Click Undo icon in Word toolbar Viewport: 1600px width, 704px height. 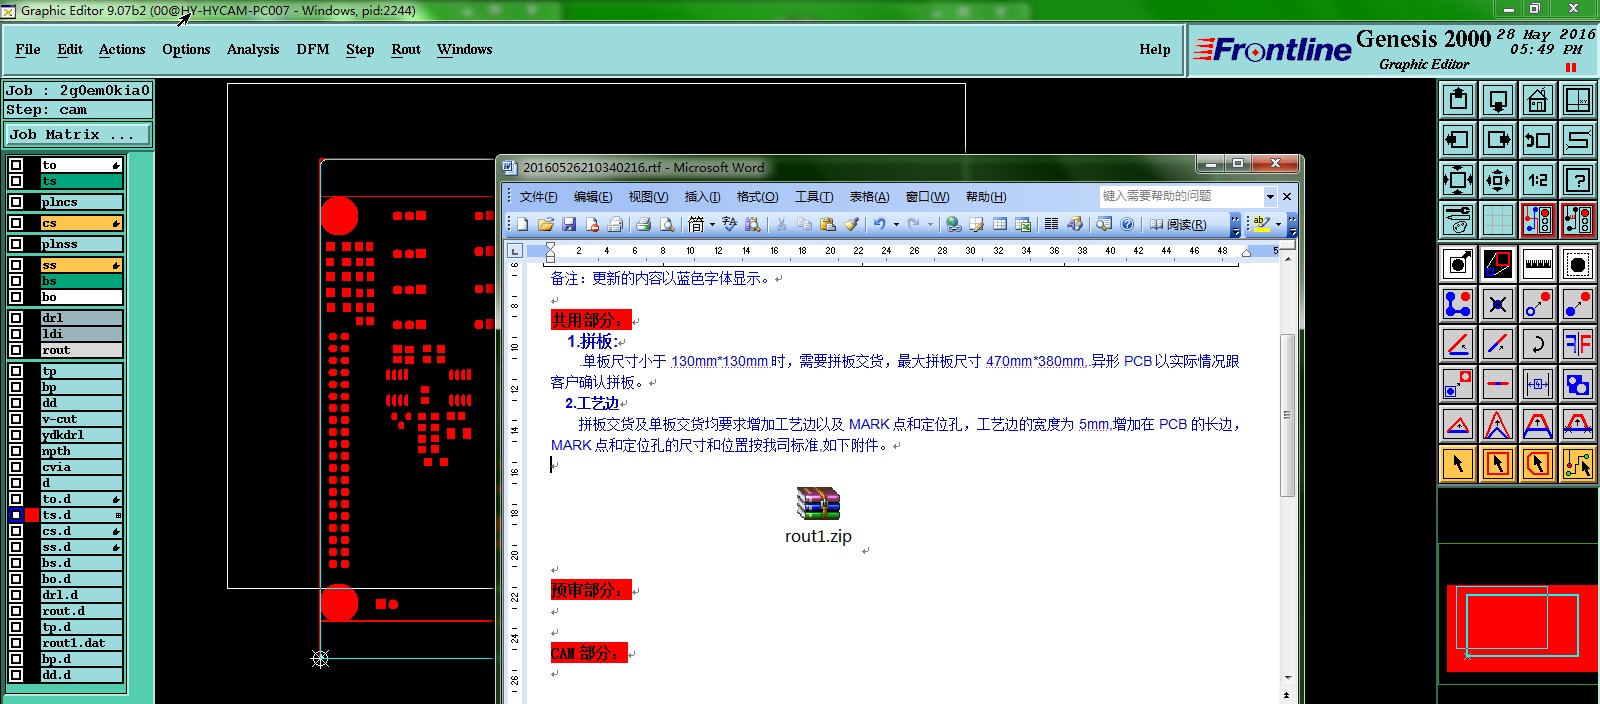tap(879, 224)
